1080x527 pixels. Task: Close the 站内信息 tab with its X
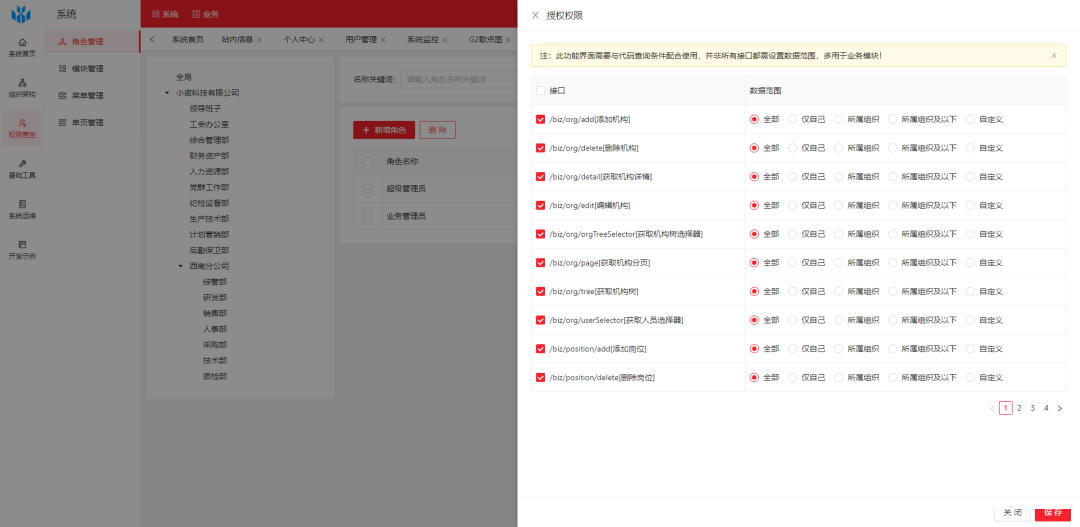259,40
